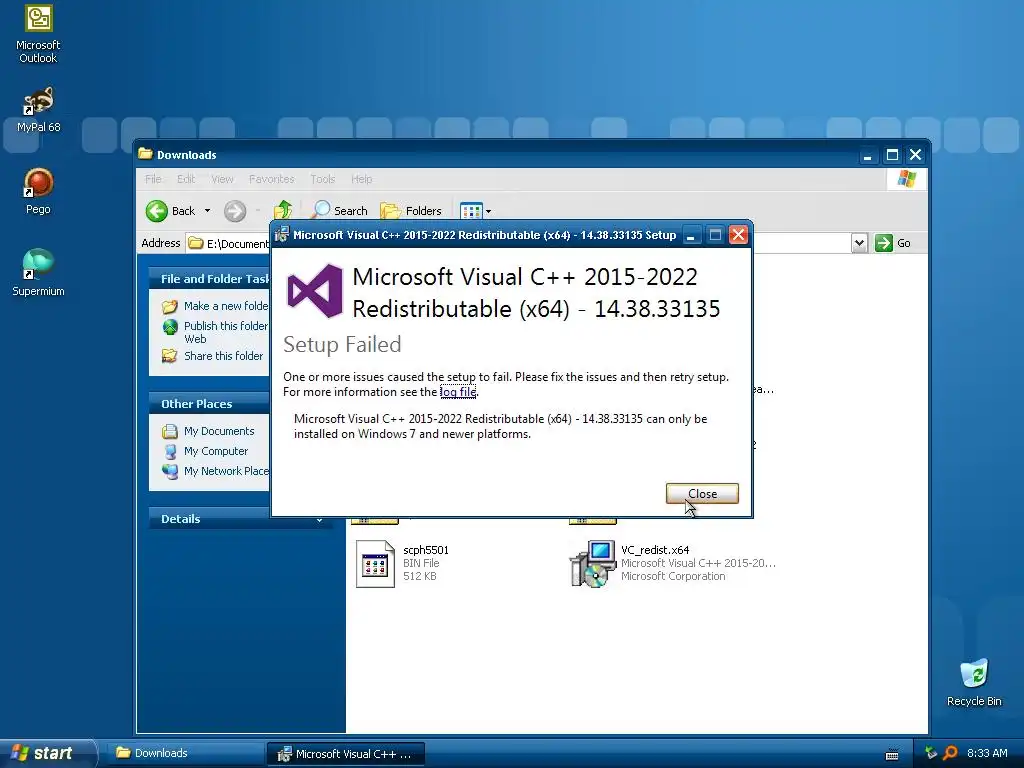Select the VC_redist.x64 installer icon

click(593, 564)
